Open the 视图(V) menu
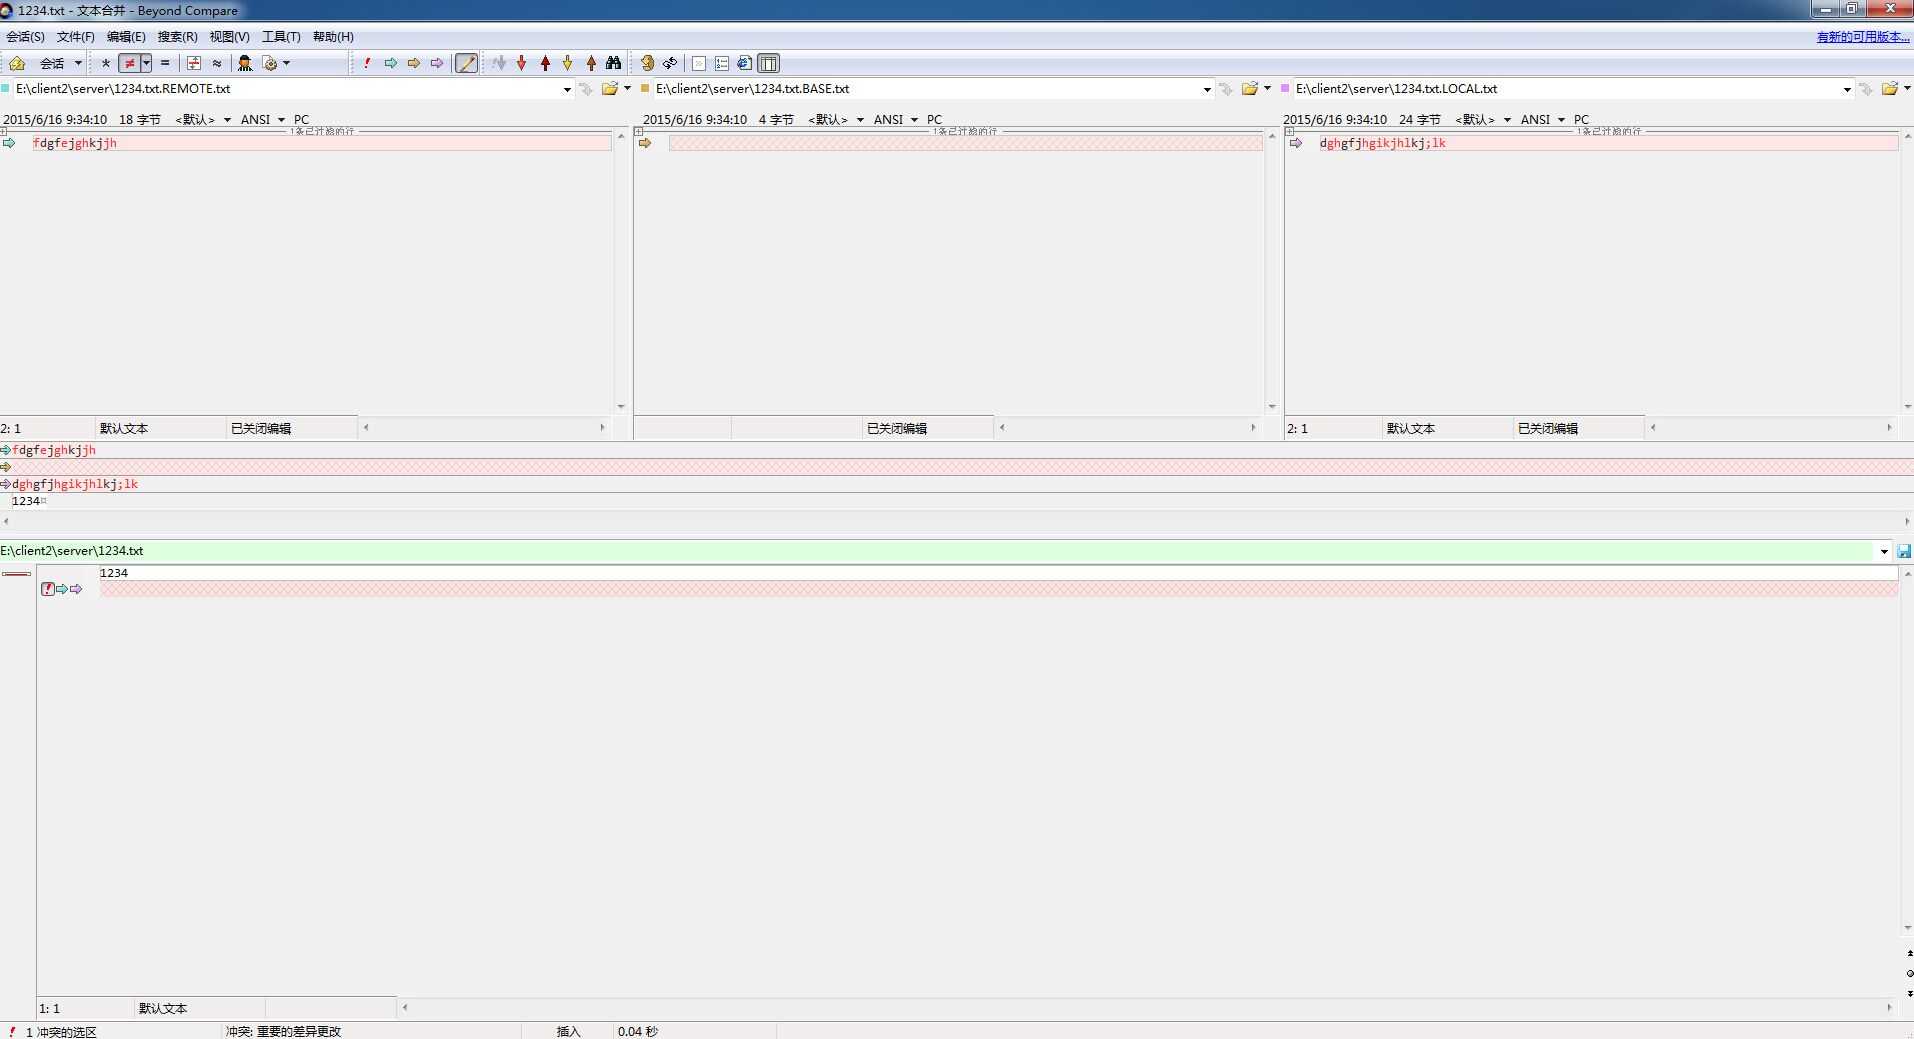The image size is (1914, 1039). click(x=229, y=37)
